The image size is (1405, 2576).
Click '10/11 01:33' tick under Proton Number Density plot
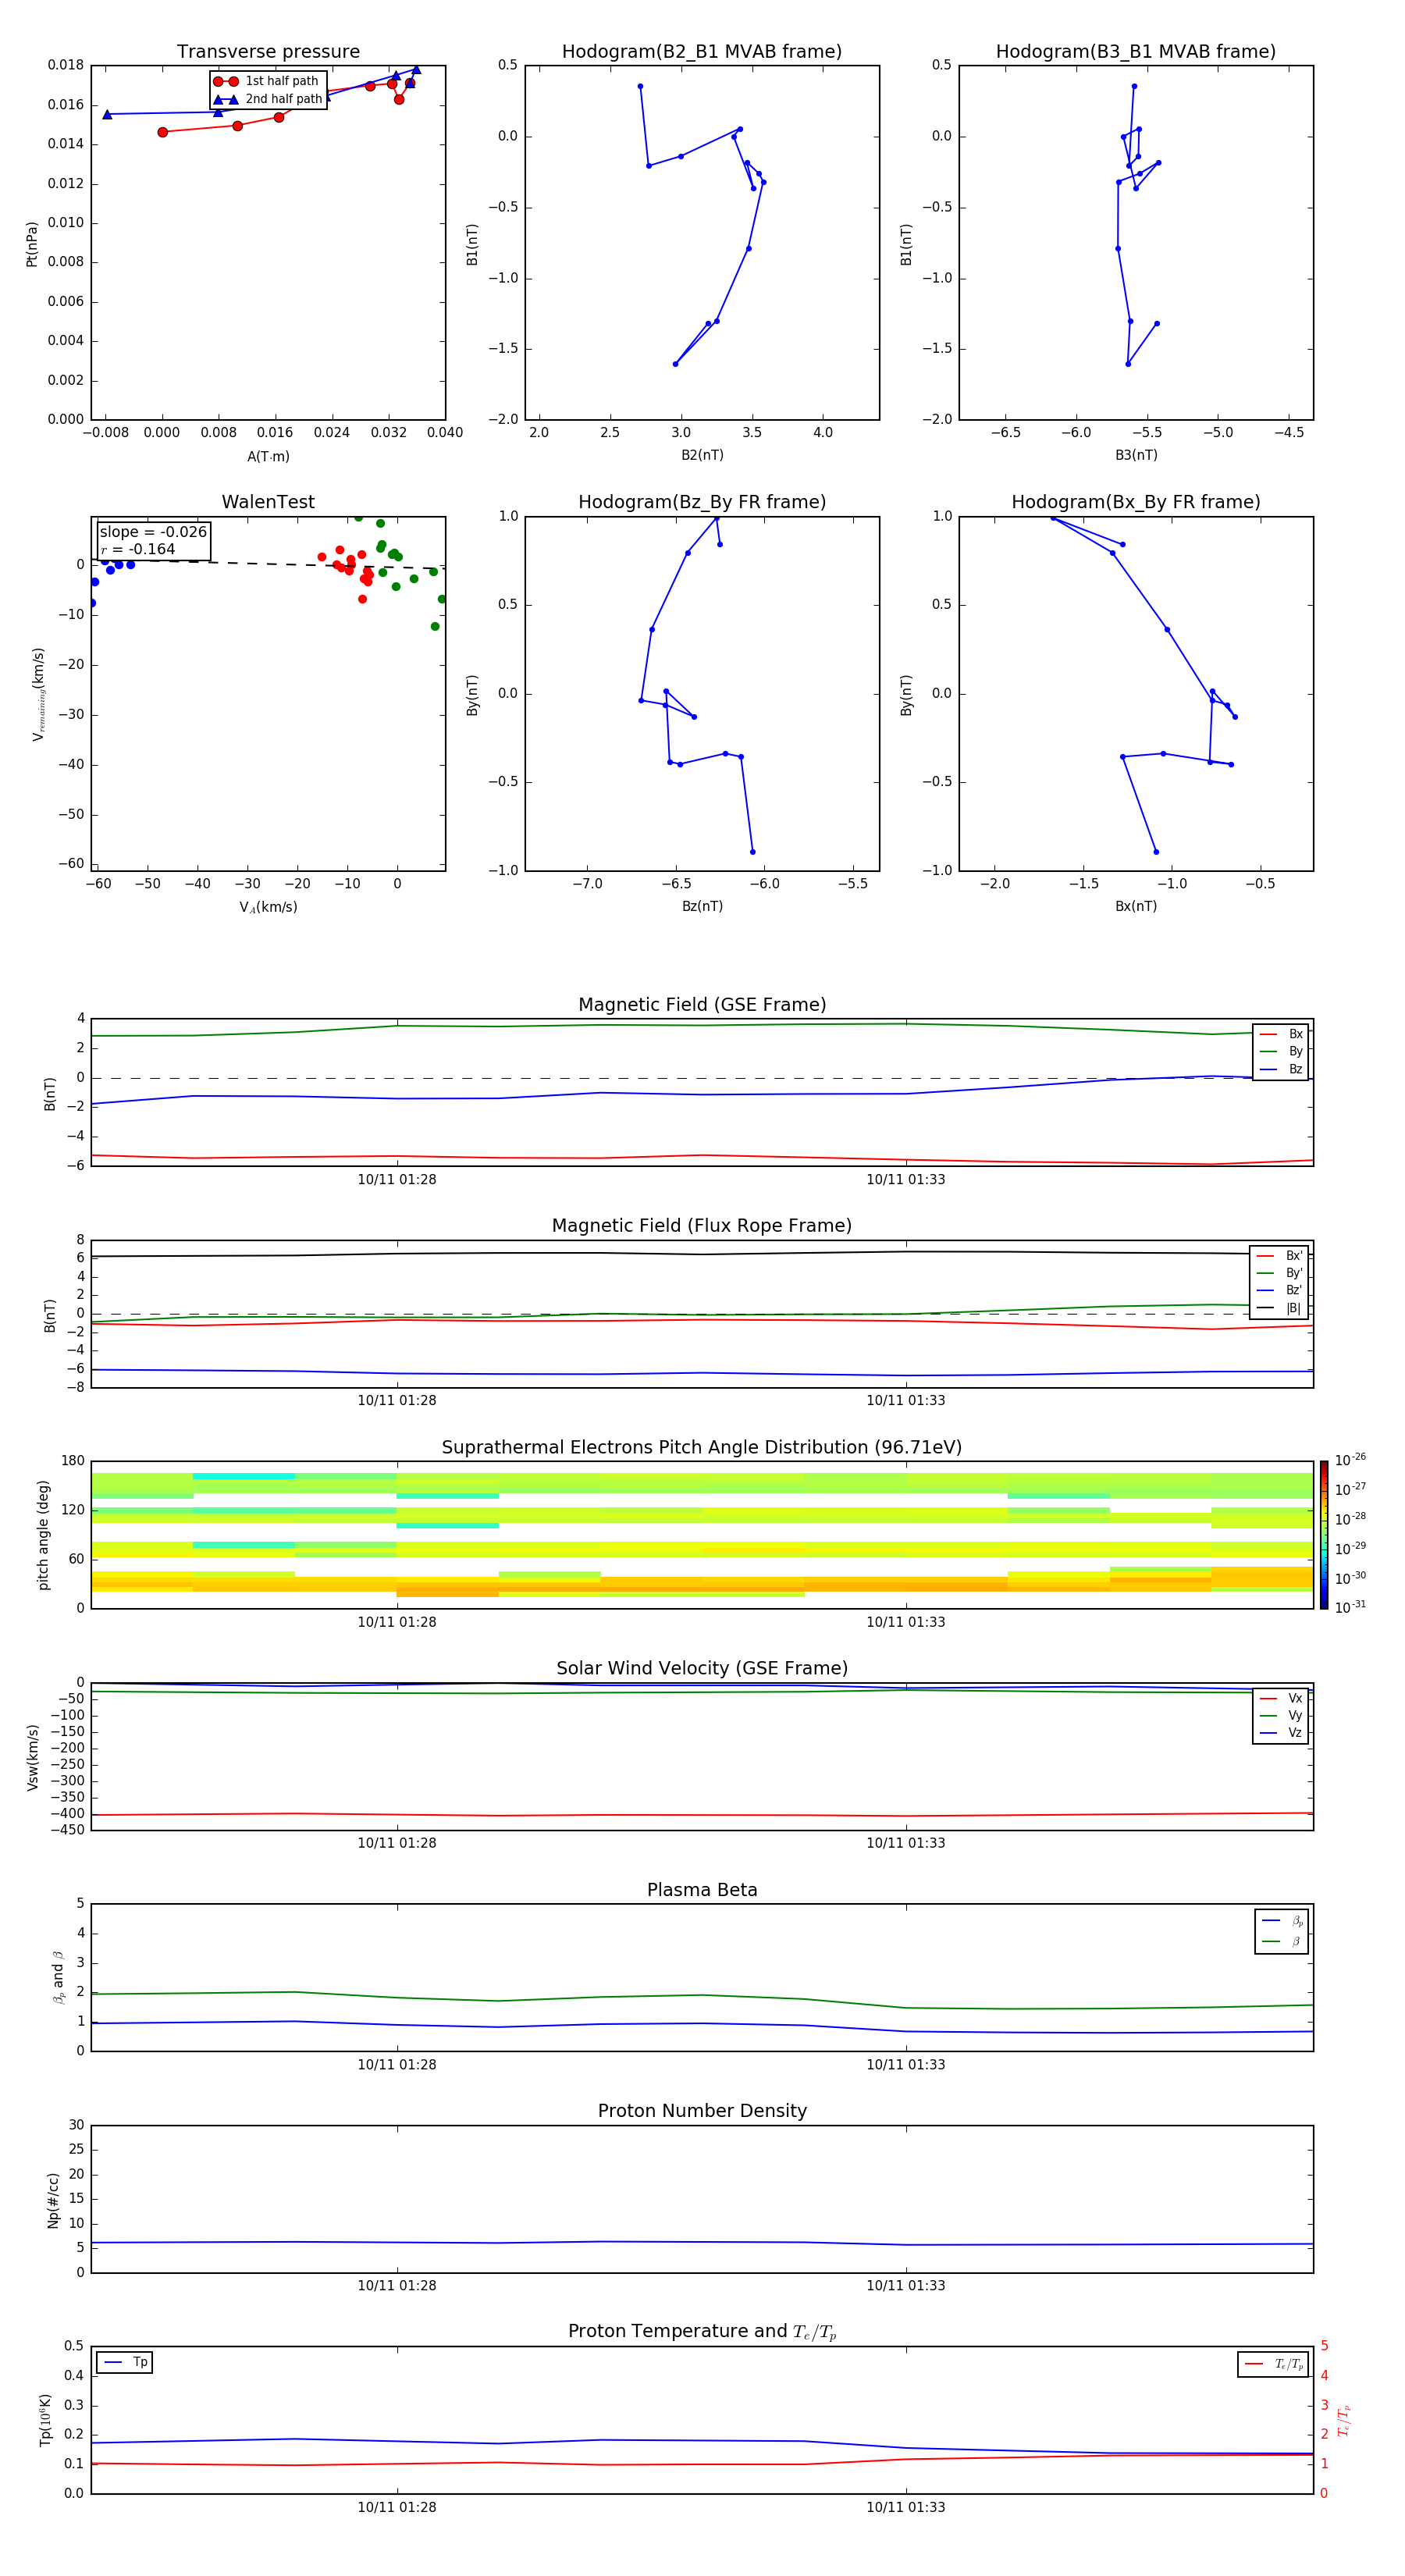pos(906,2286)
